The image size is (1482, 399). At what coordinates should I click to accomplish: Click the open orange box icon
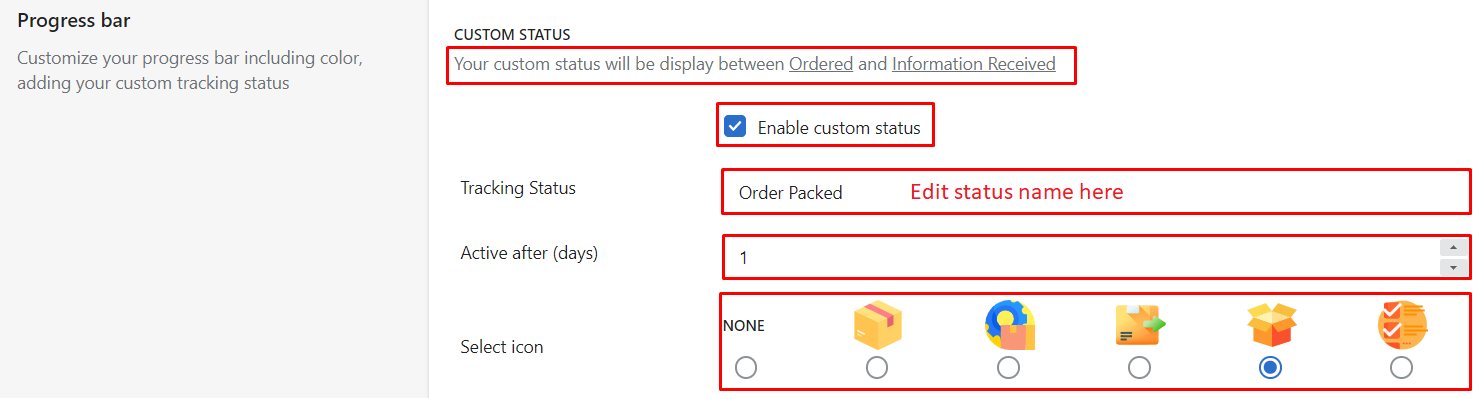pos(1271,325)
